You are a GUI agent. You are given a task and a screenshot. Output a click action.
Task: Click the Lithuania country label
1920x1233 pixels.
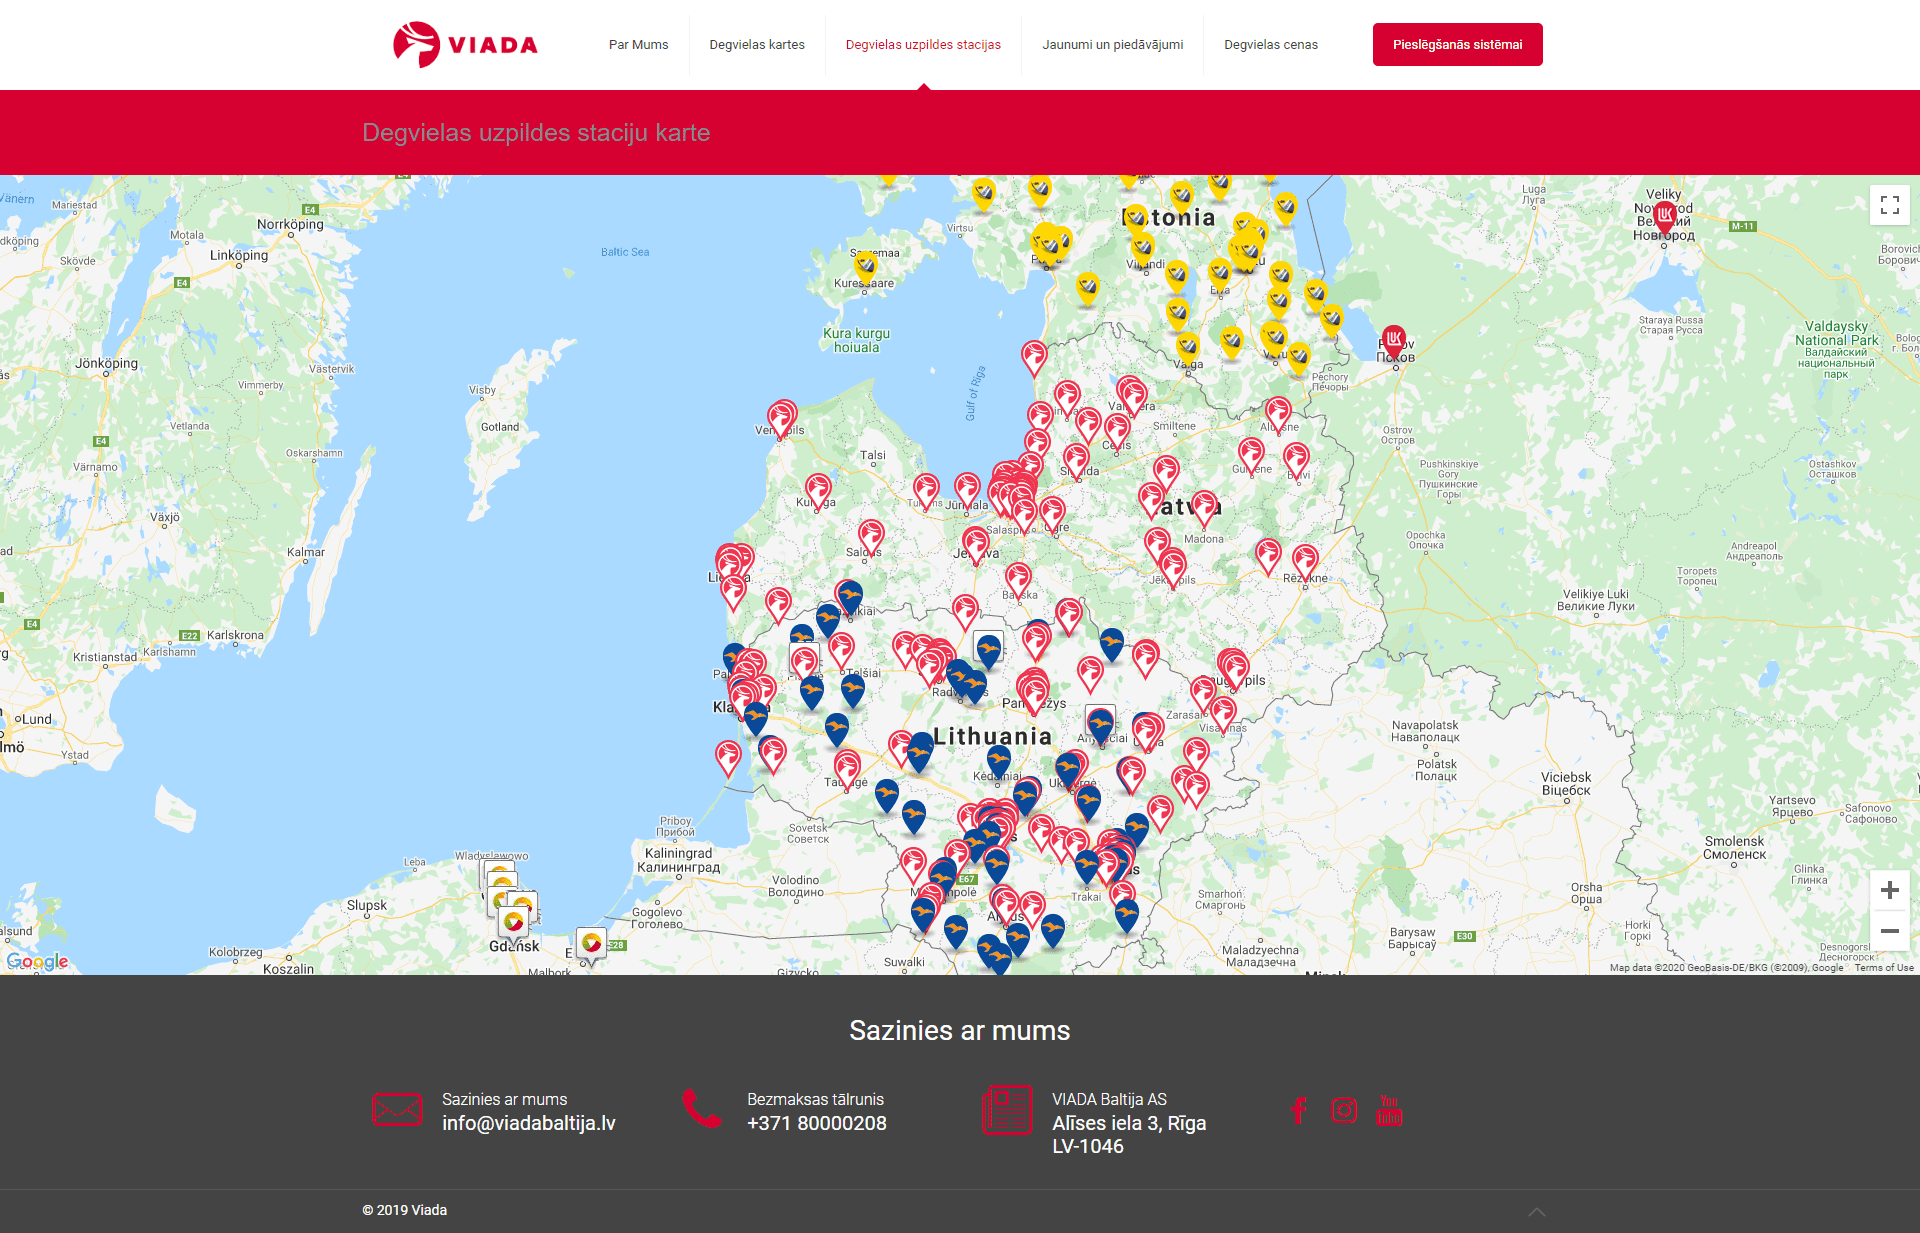(x=992, y=736)
